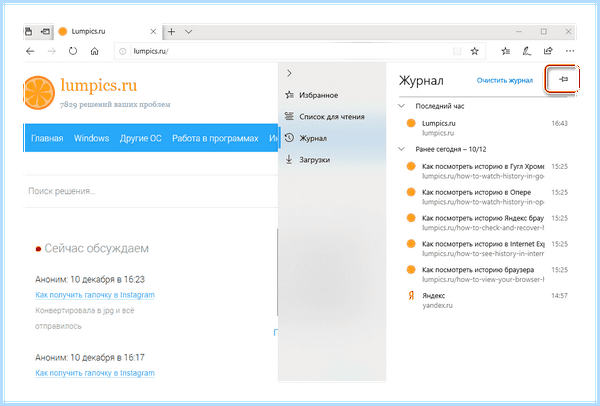Refresh the current page
600x406 pixels.
[73, 51]
